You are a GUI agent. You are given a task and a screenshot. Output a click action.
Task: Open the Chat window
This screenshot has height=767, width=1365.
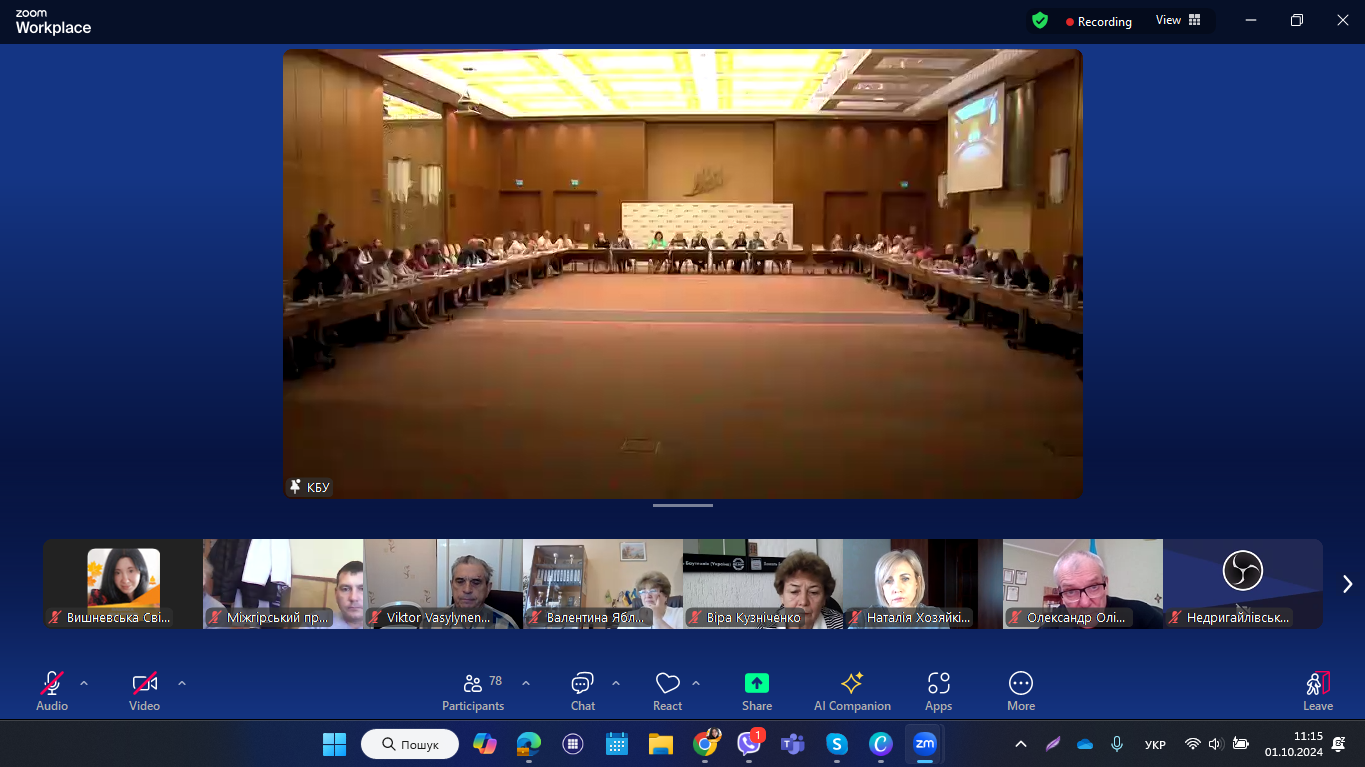(x=582, y=691)
